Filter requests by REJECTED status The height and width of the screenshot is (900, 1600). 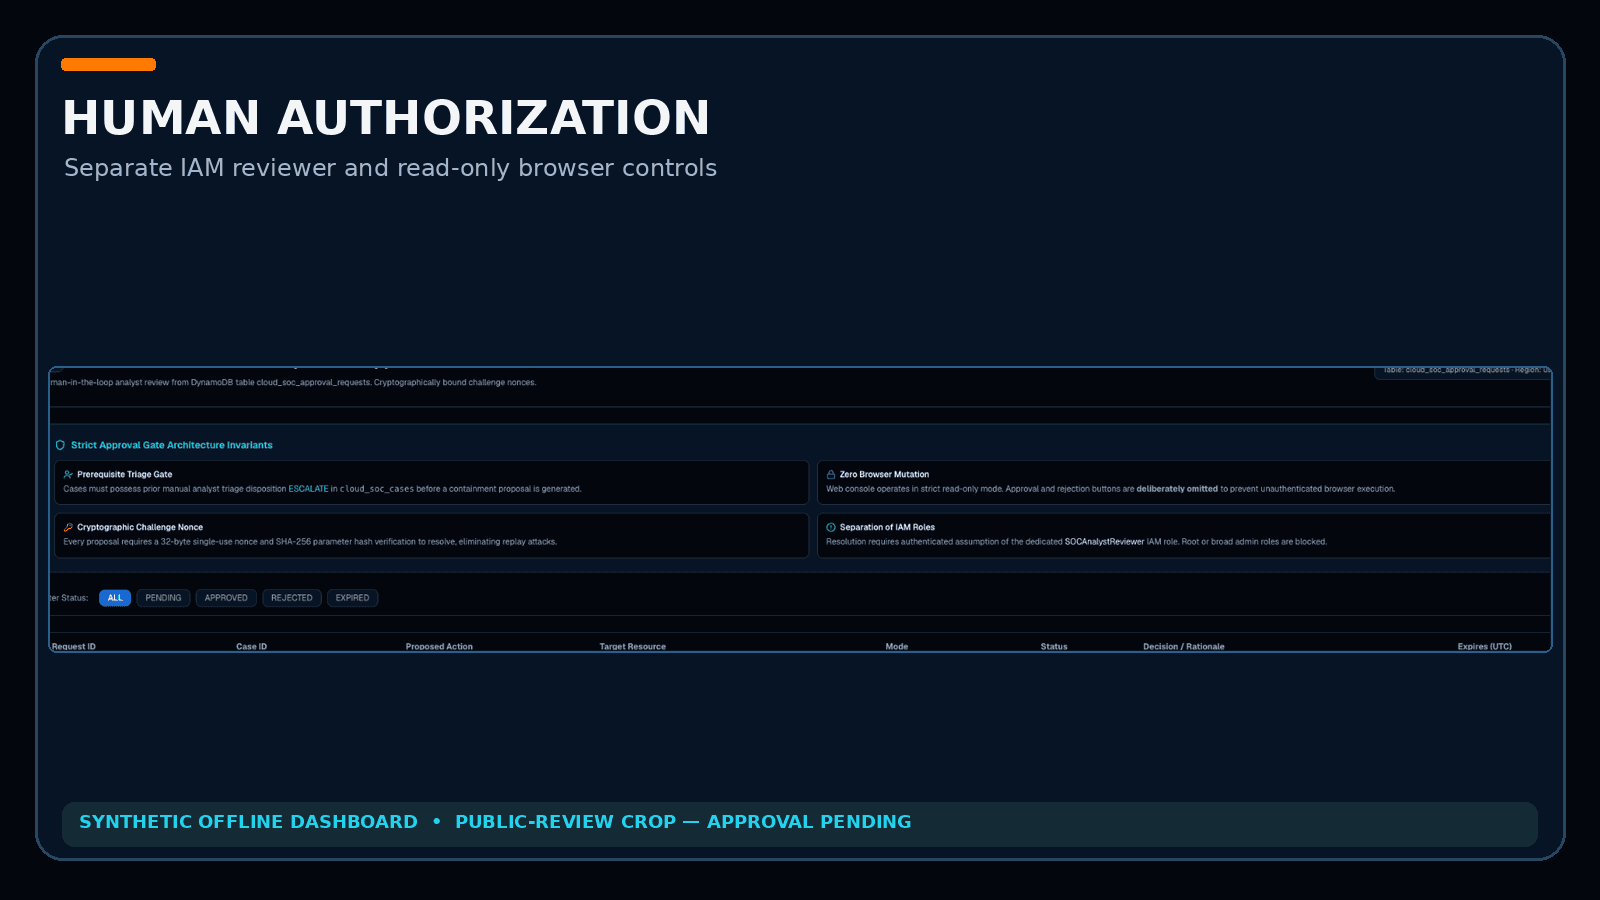click(292, 598)
